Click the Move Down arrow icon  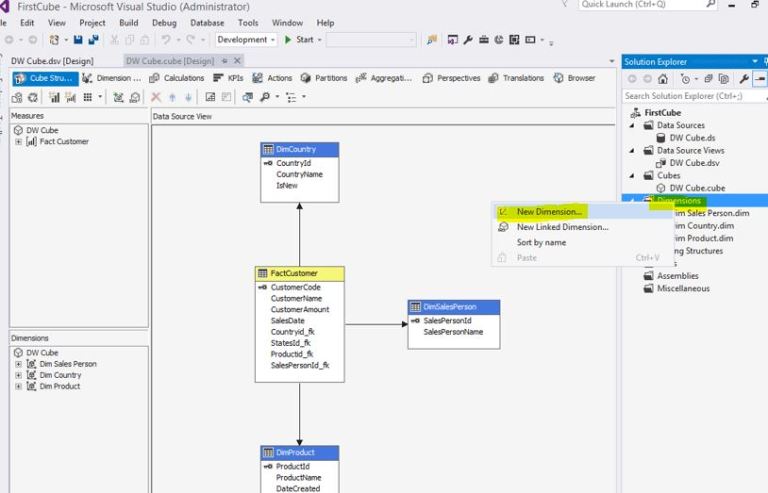click(188, 97)
